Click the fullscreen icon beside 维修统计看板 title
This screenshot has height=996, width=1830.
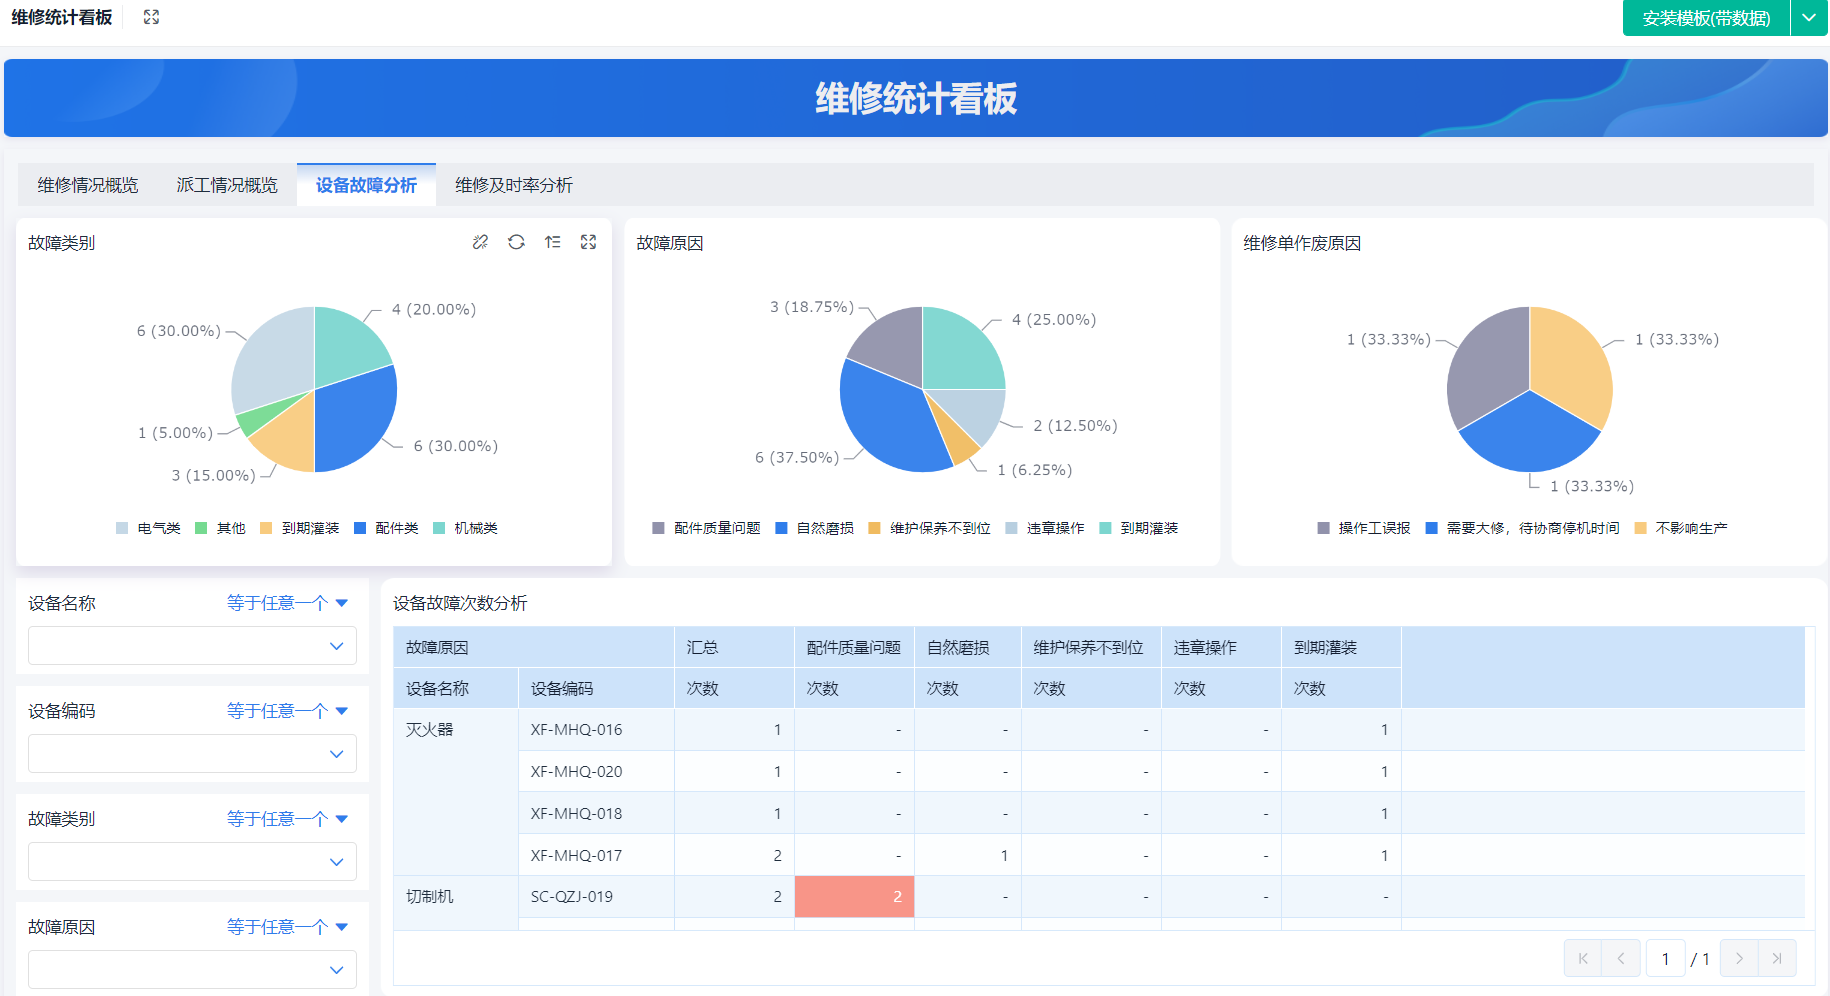click(x=151, y=17)
